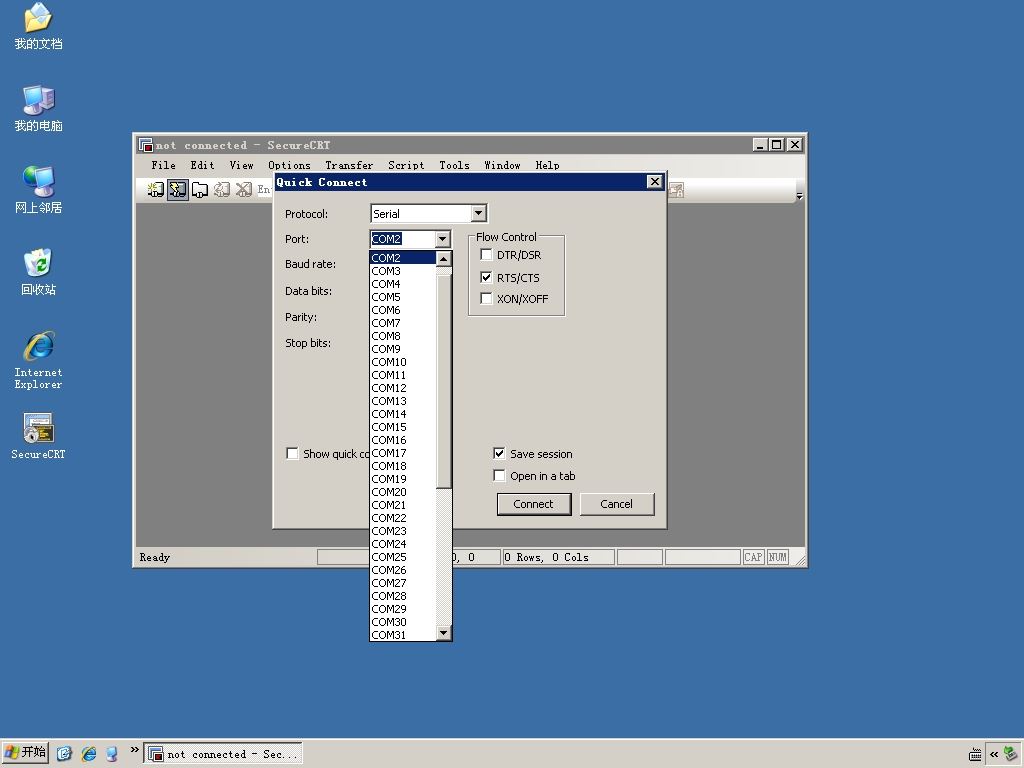Click the port list scrollbar thumb

(x=443, y=381)
